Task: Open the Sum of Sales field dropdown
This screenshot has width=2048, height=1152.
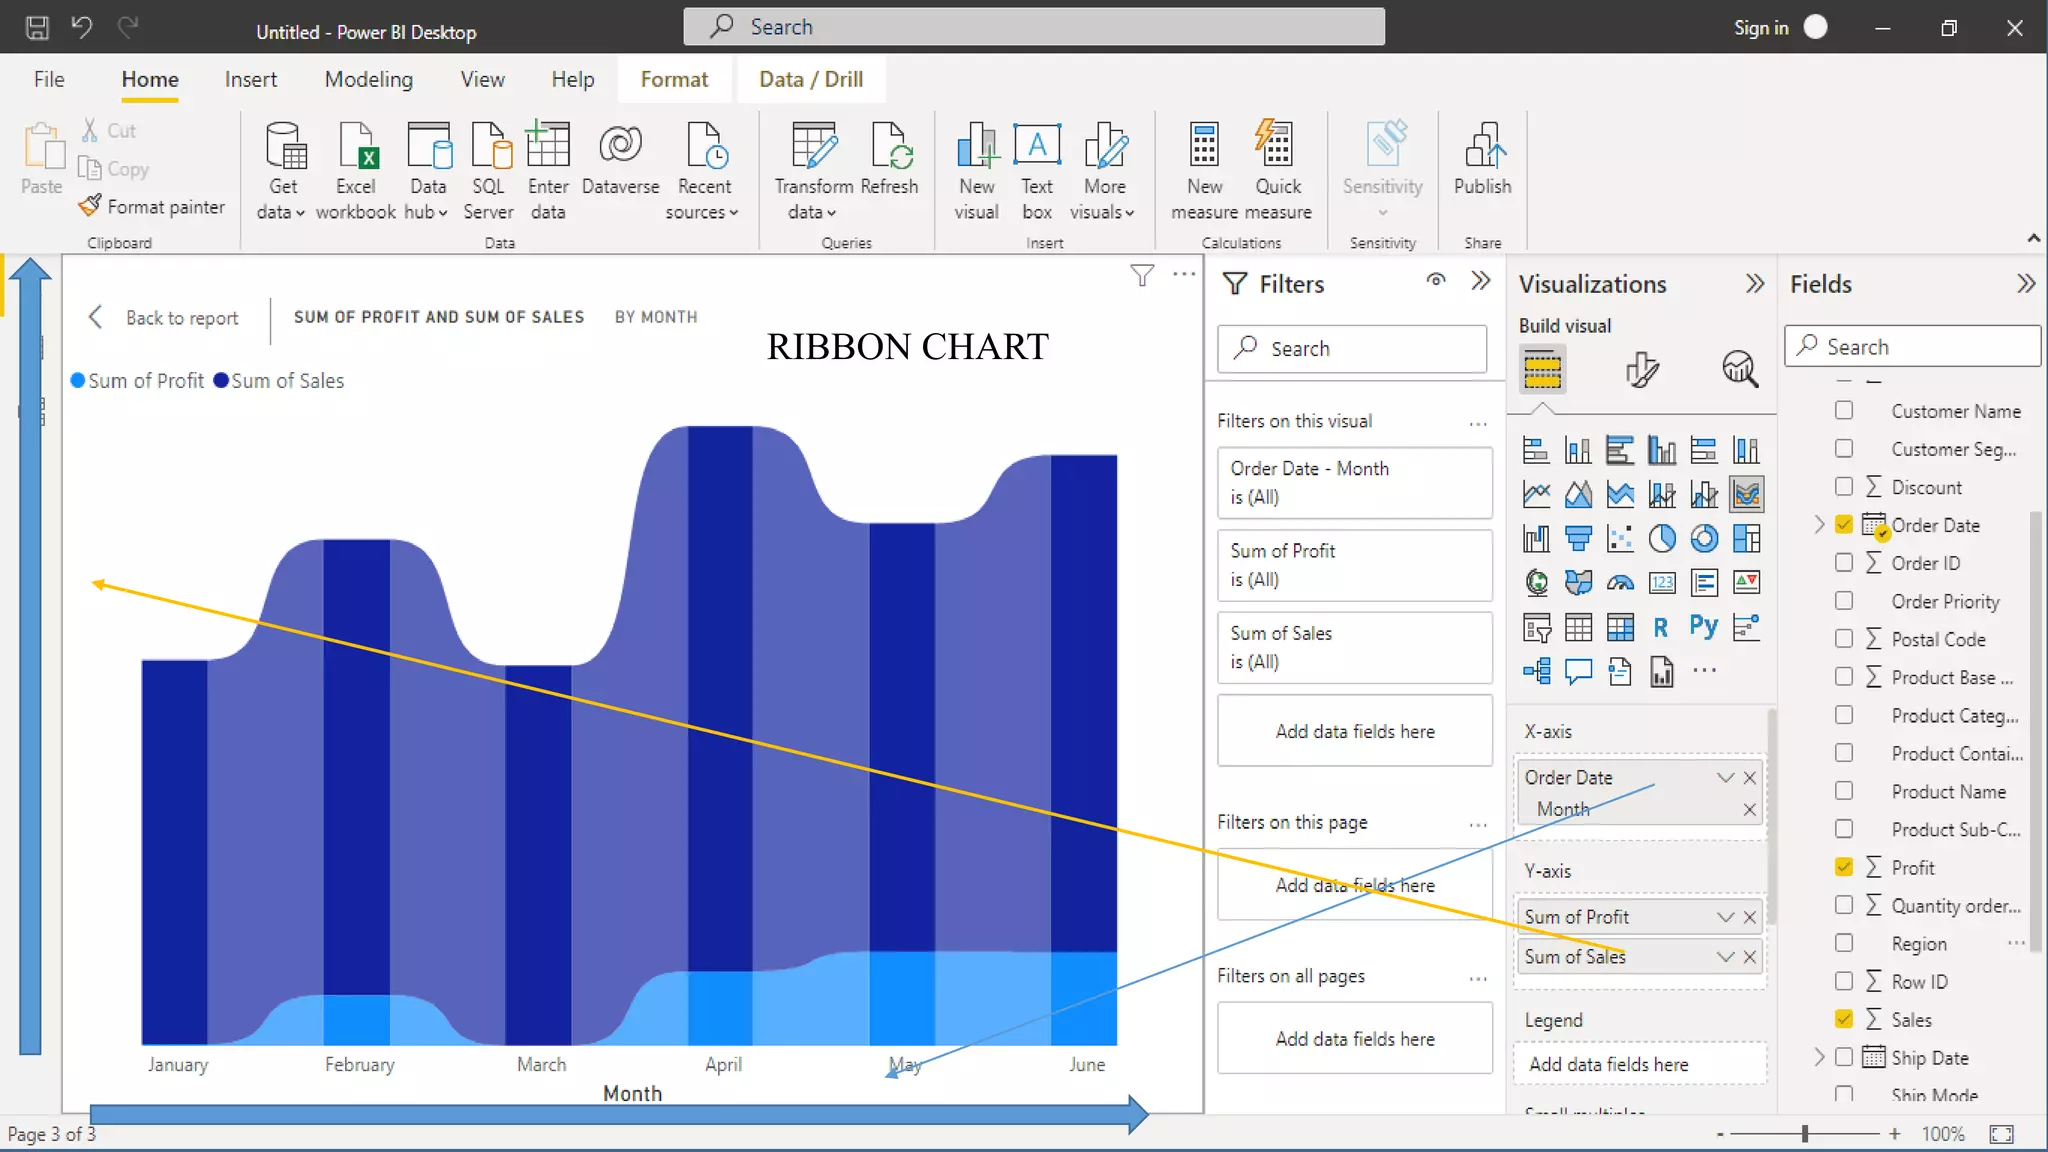Action: (1725, 957)
